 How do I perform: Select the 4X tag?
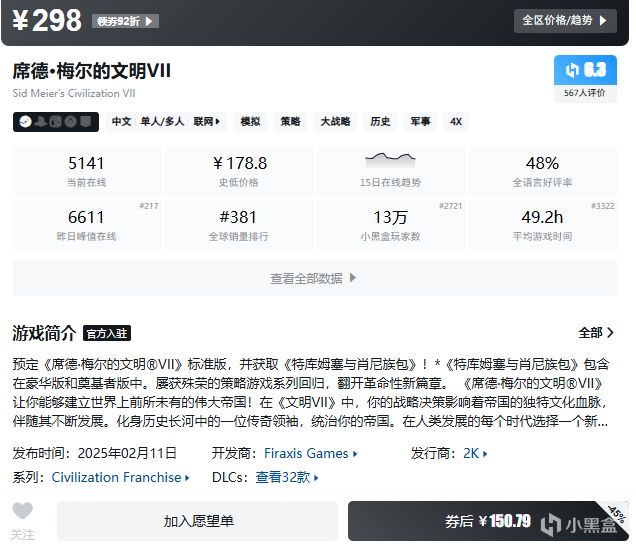[x=456, y=121]
